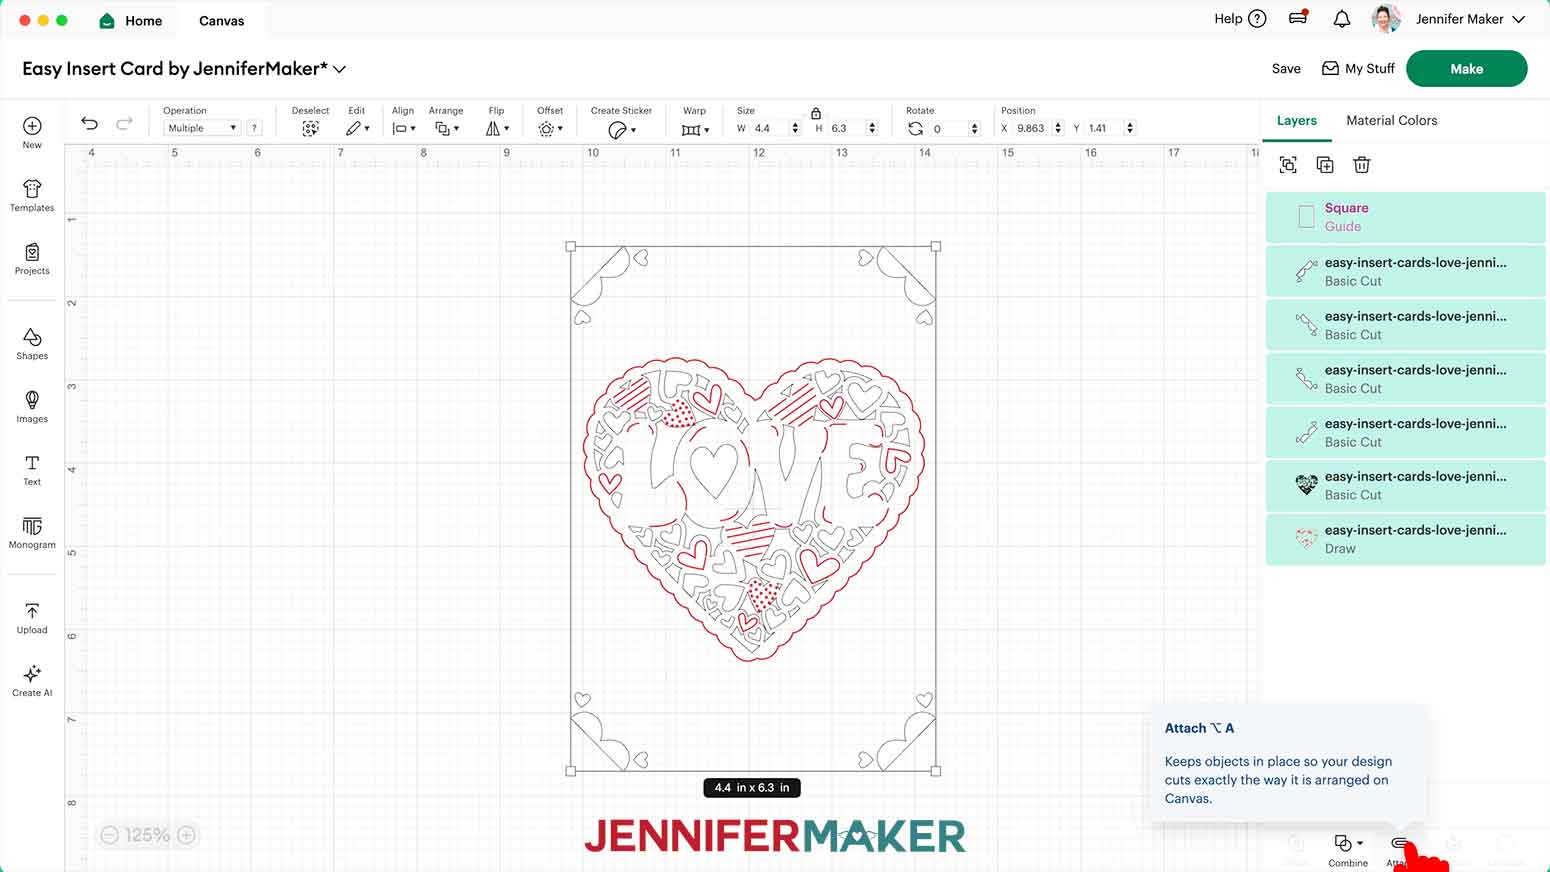Click the trash Delete icon in Layers

[x=1361, y=165]
